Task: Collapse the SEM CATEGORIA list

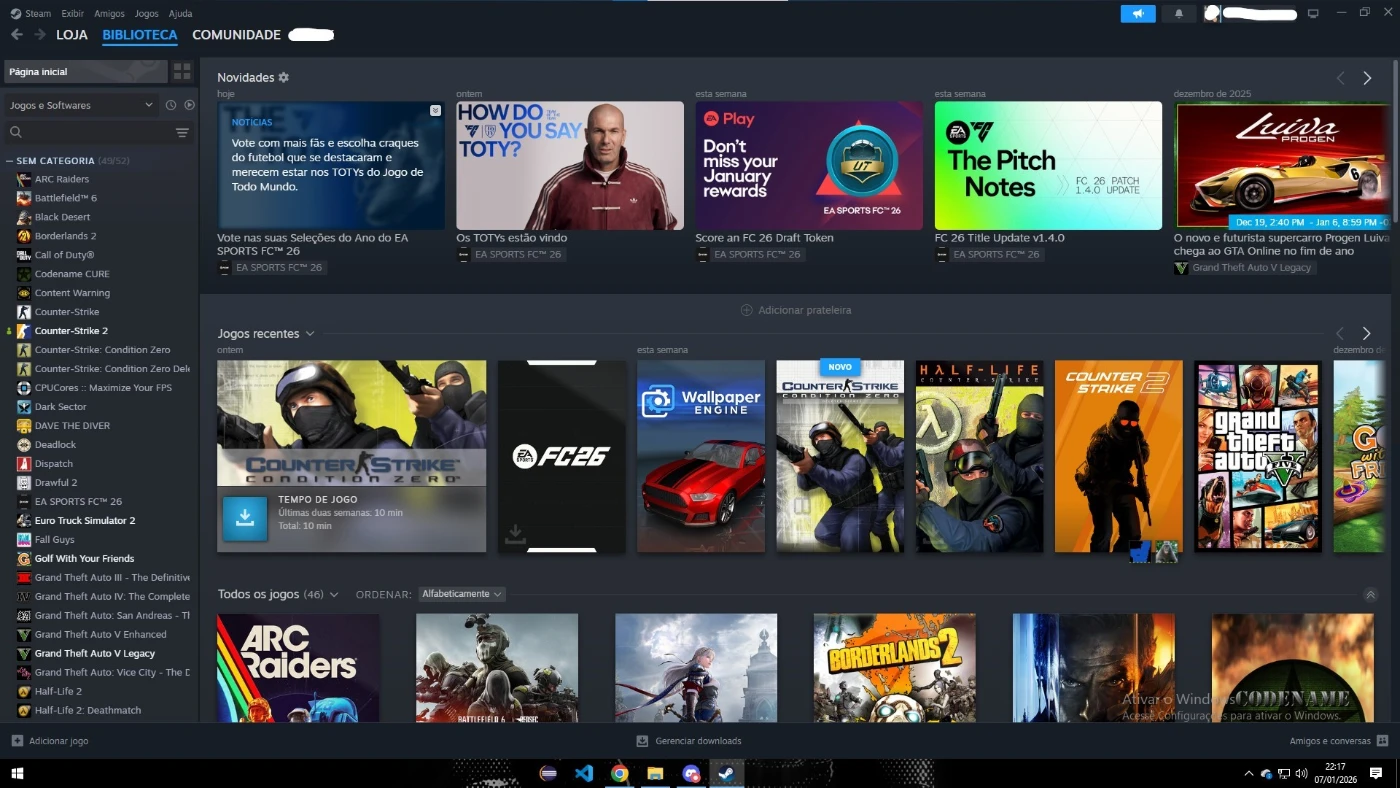Action: [10, 161]
